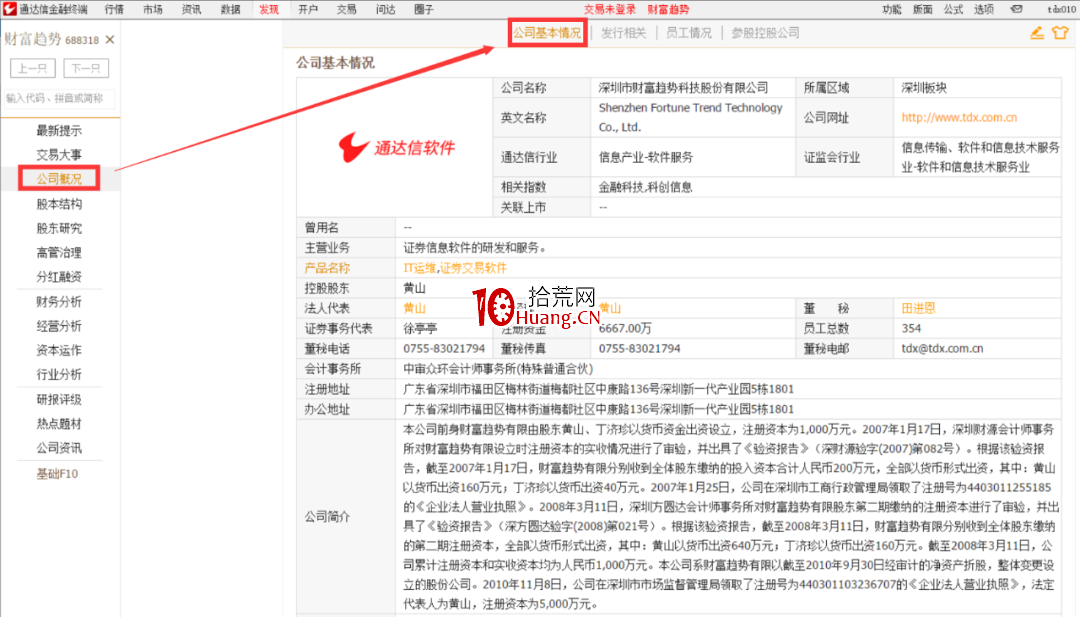Open the IT运维 product link
Viewport: 1080px width, 617px height.
coord(419,268)
